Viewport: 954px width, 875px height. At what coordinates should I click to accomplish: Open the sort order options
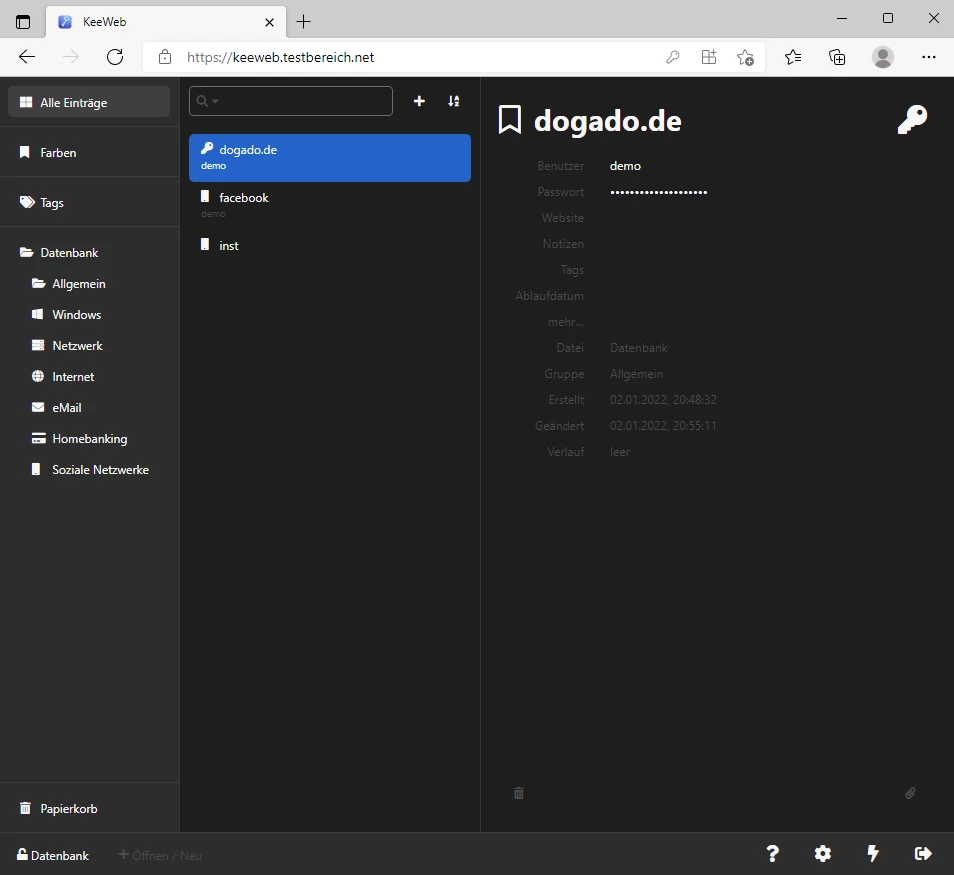point(454,101)
